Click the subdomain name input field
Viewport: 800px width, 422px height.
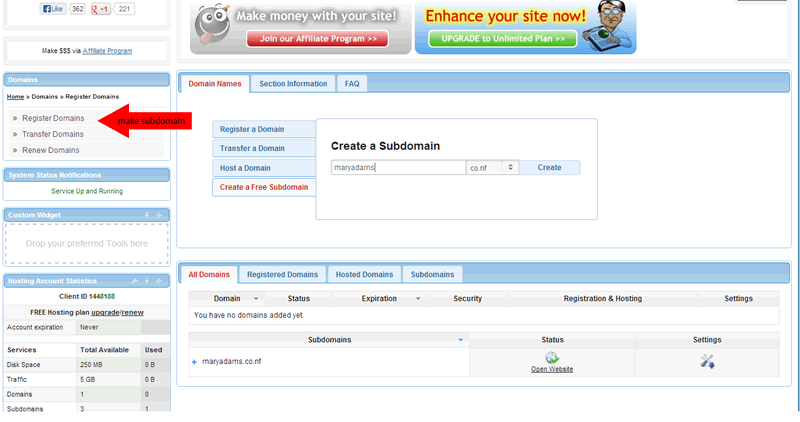398,167
